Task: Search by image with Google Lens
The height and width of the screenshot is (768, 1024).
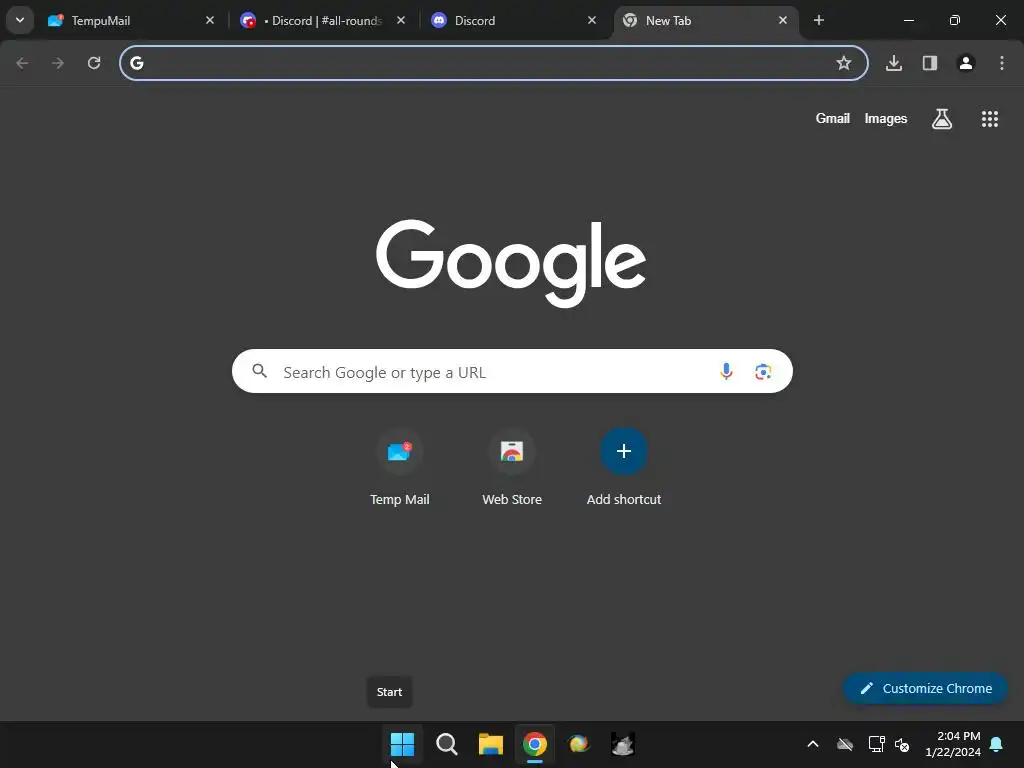Action: point(763,372)
